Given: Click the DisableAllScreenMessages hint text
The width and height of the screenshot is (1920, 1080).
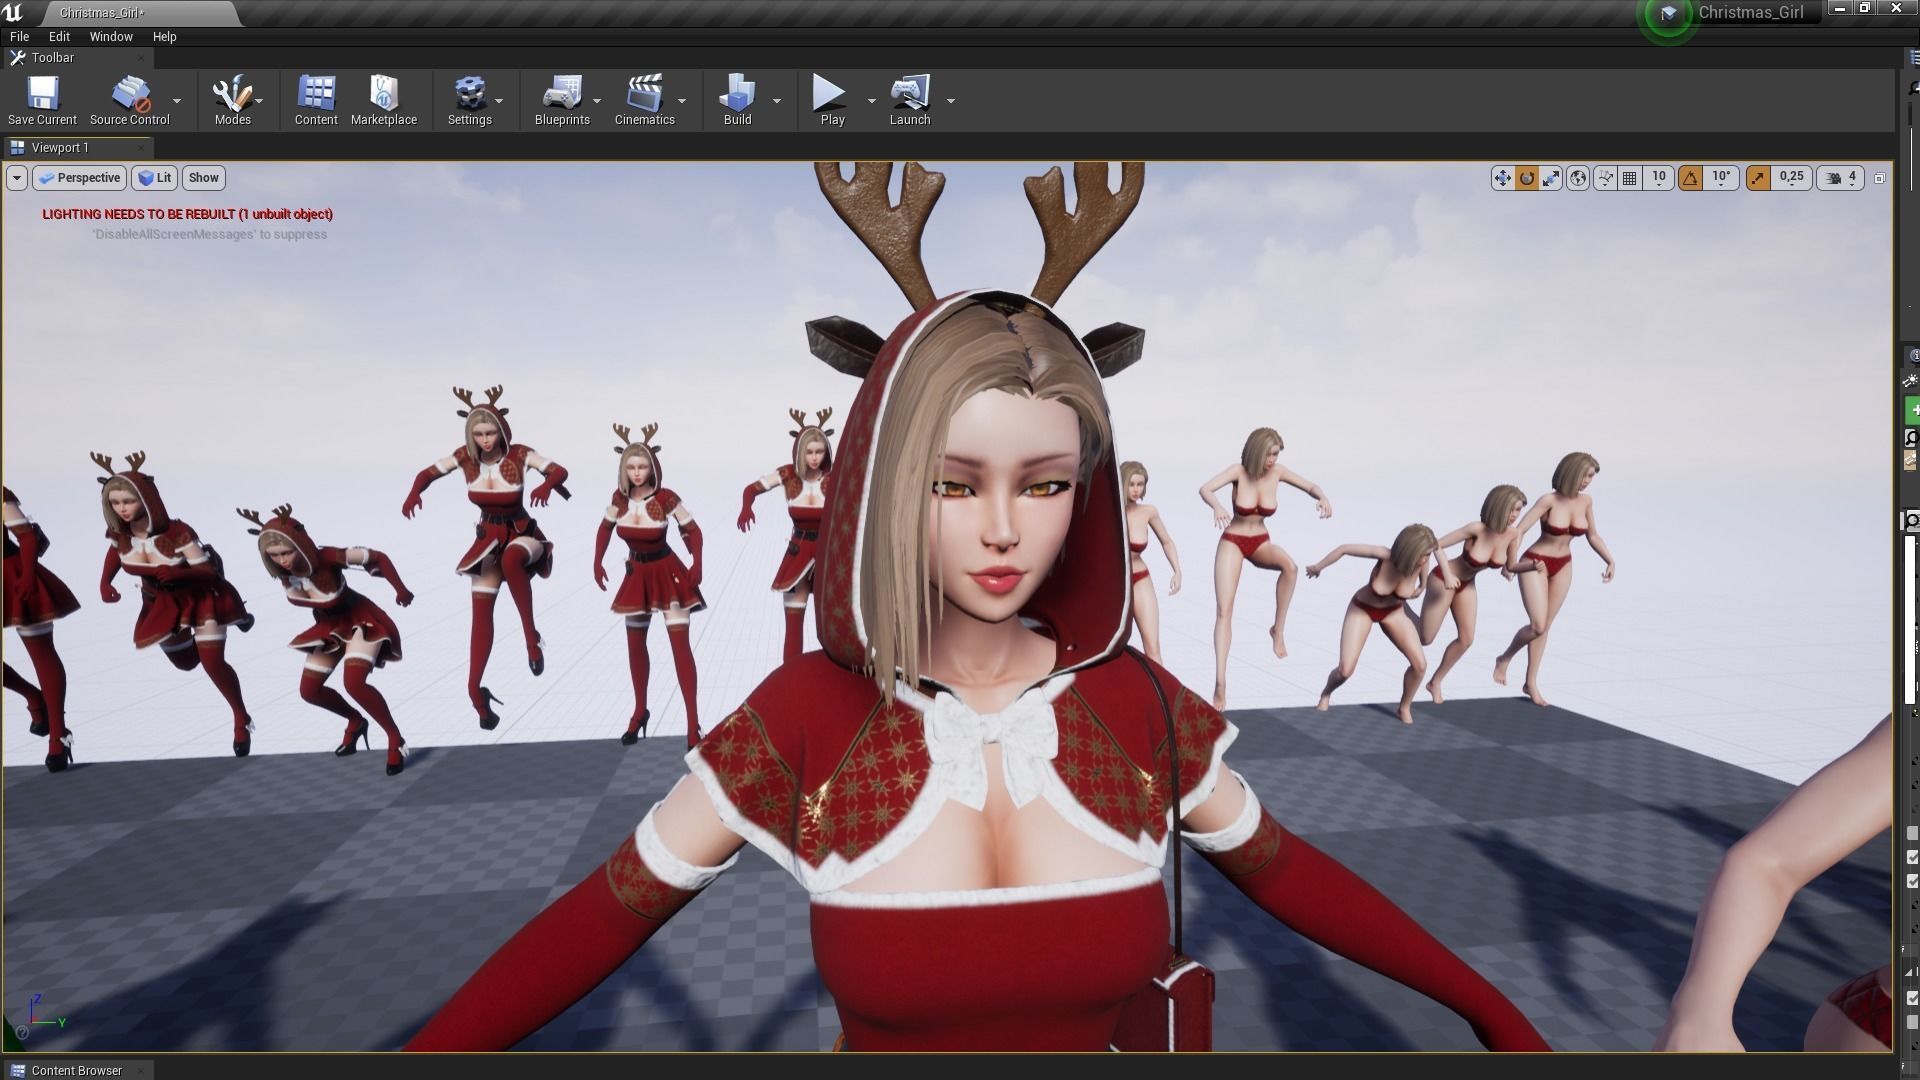Looking at the screenshot, I should [x=209, y=234].
